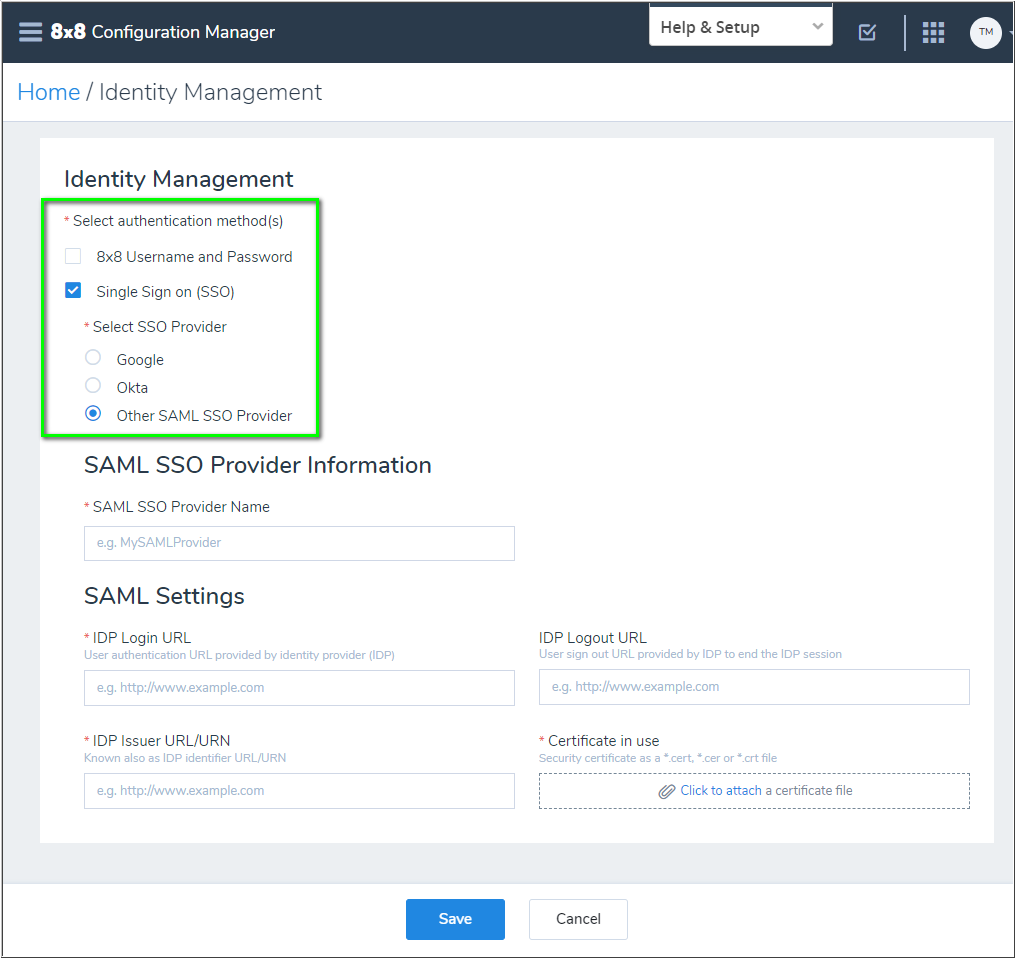Viewport: 1015px width, 958px height.
Task: Click the IDP Logout URL input
Action: pyautogui.click(x=754, y=687)
